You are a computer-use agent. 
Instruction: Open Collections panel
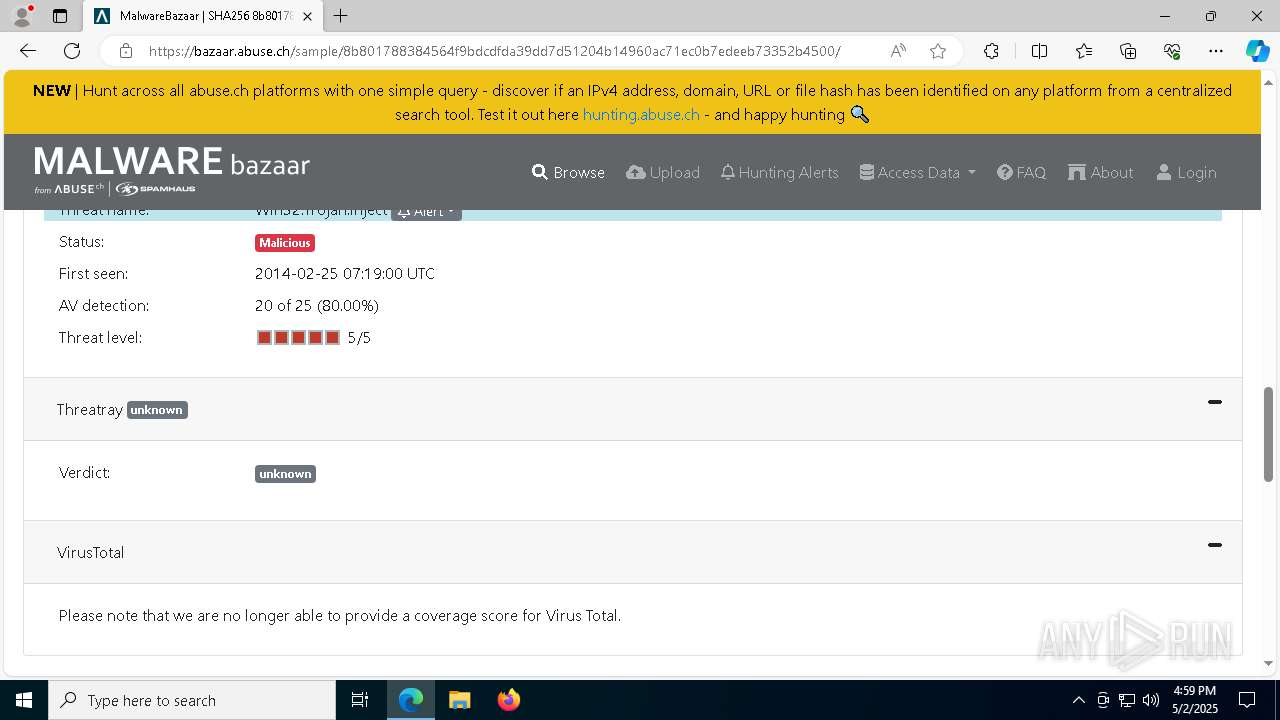pos(1128,51)
